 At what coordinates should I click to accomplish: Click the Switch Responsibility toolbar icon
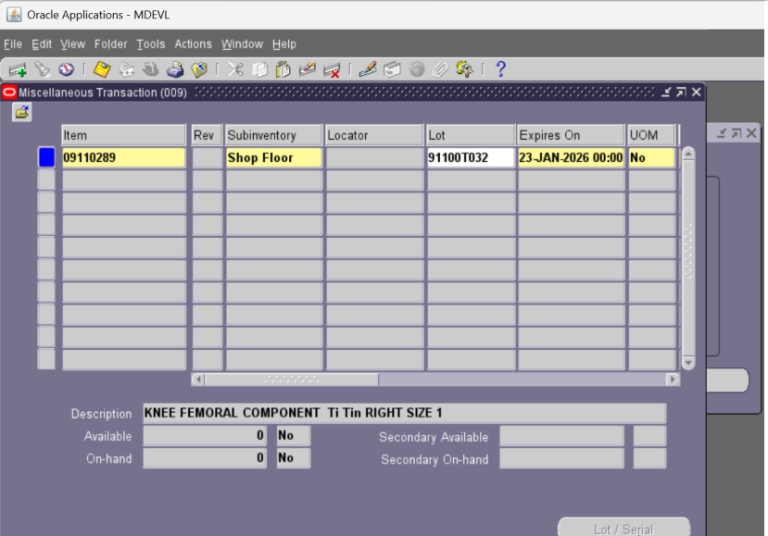[x=150, y=70]
